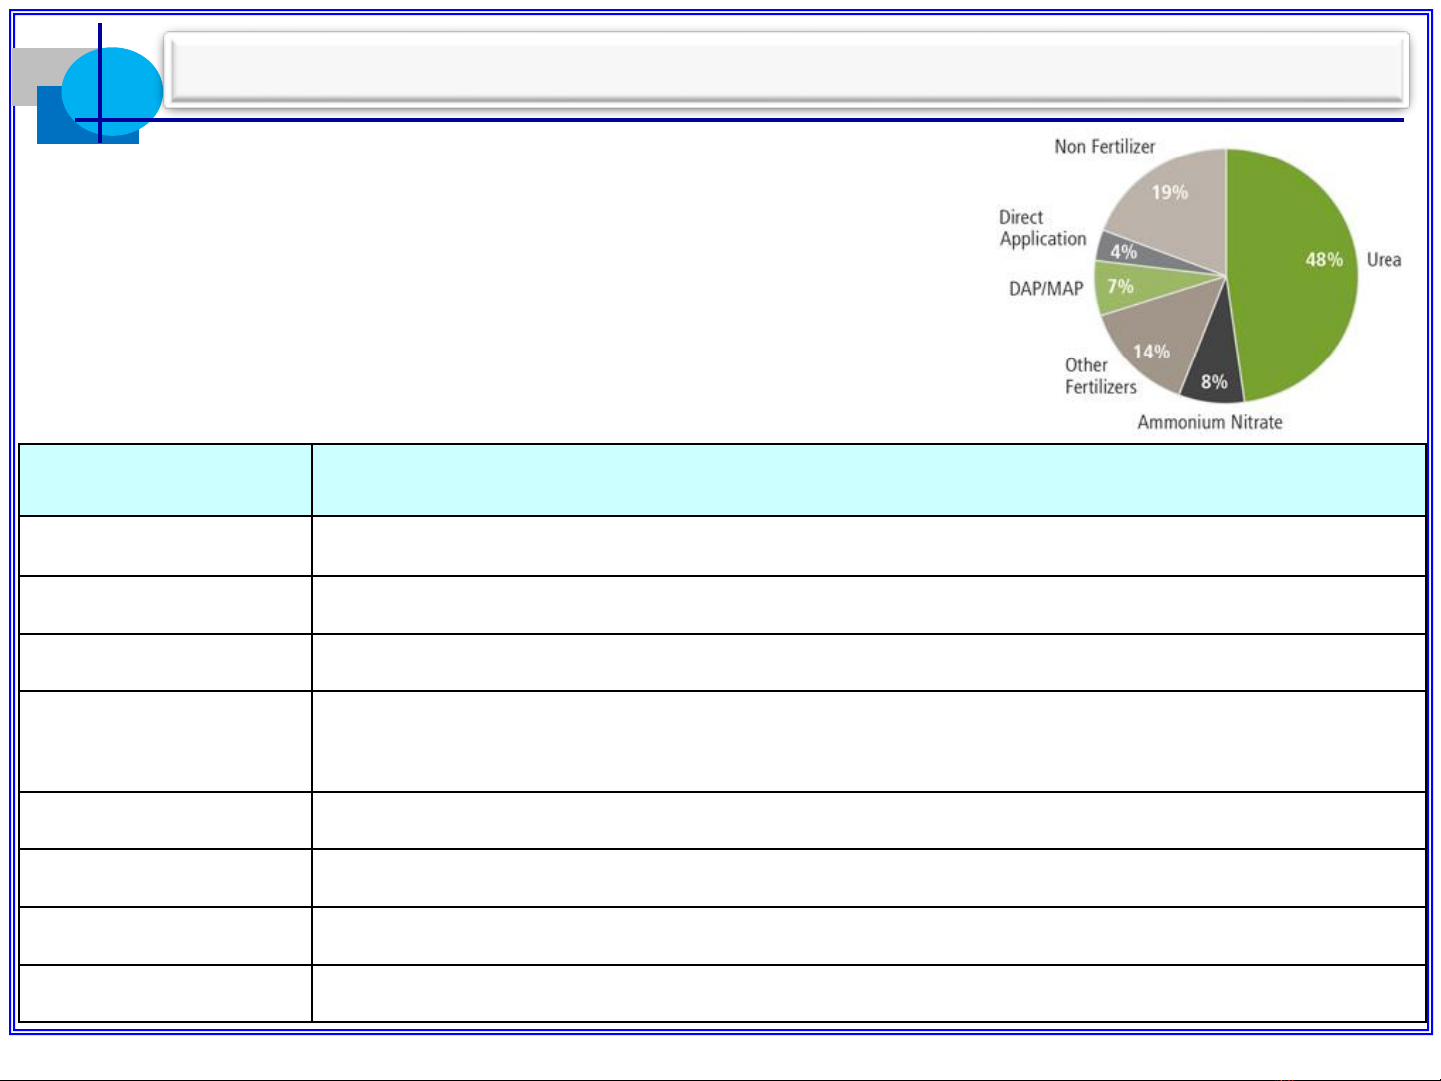The image size is (1441, 1081).
Task: Click the tall fourth row's right cell
Action: 868,741
